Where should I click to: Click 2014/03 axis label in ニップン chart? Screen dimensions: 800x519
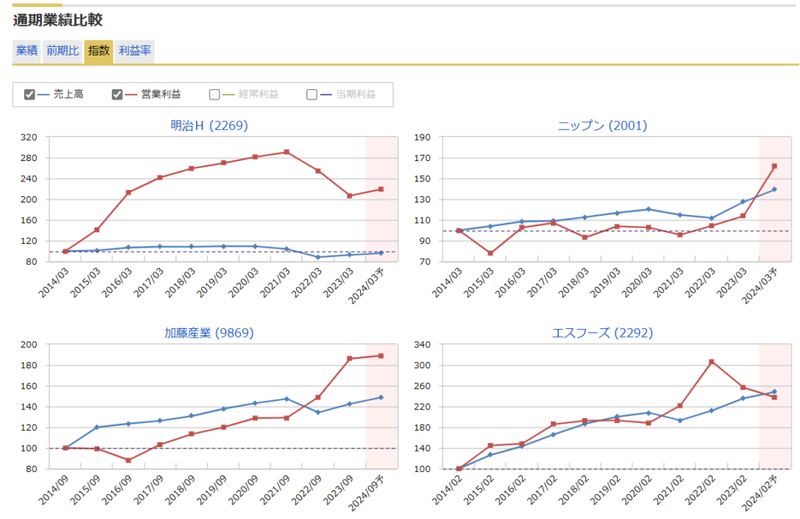tap(447, 282)
